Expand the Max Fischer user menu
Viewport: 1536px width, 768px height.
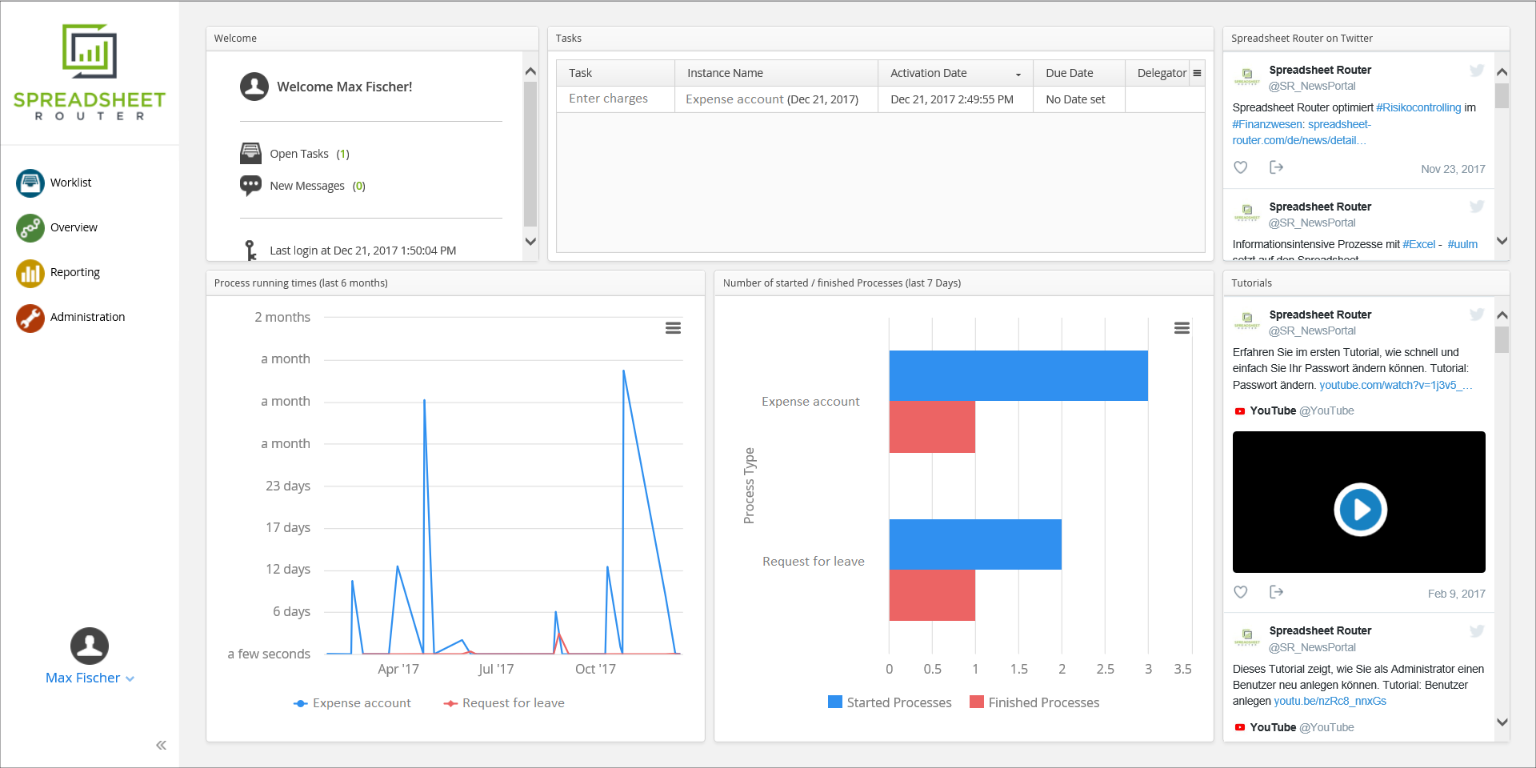[89, 677]
